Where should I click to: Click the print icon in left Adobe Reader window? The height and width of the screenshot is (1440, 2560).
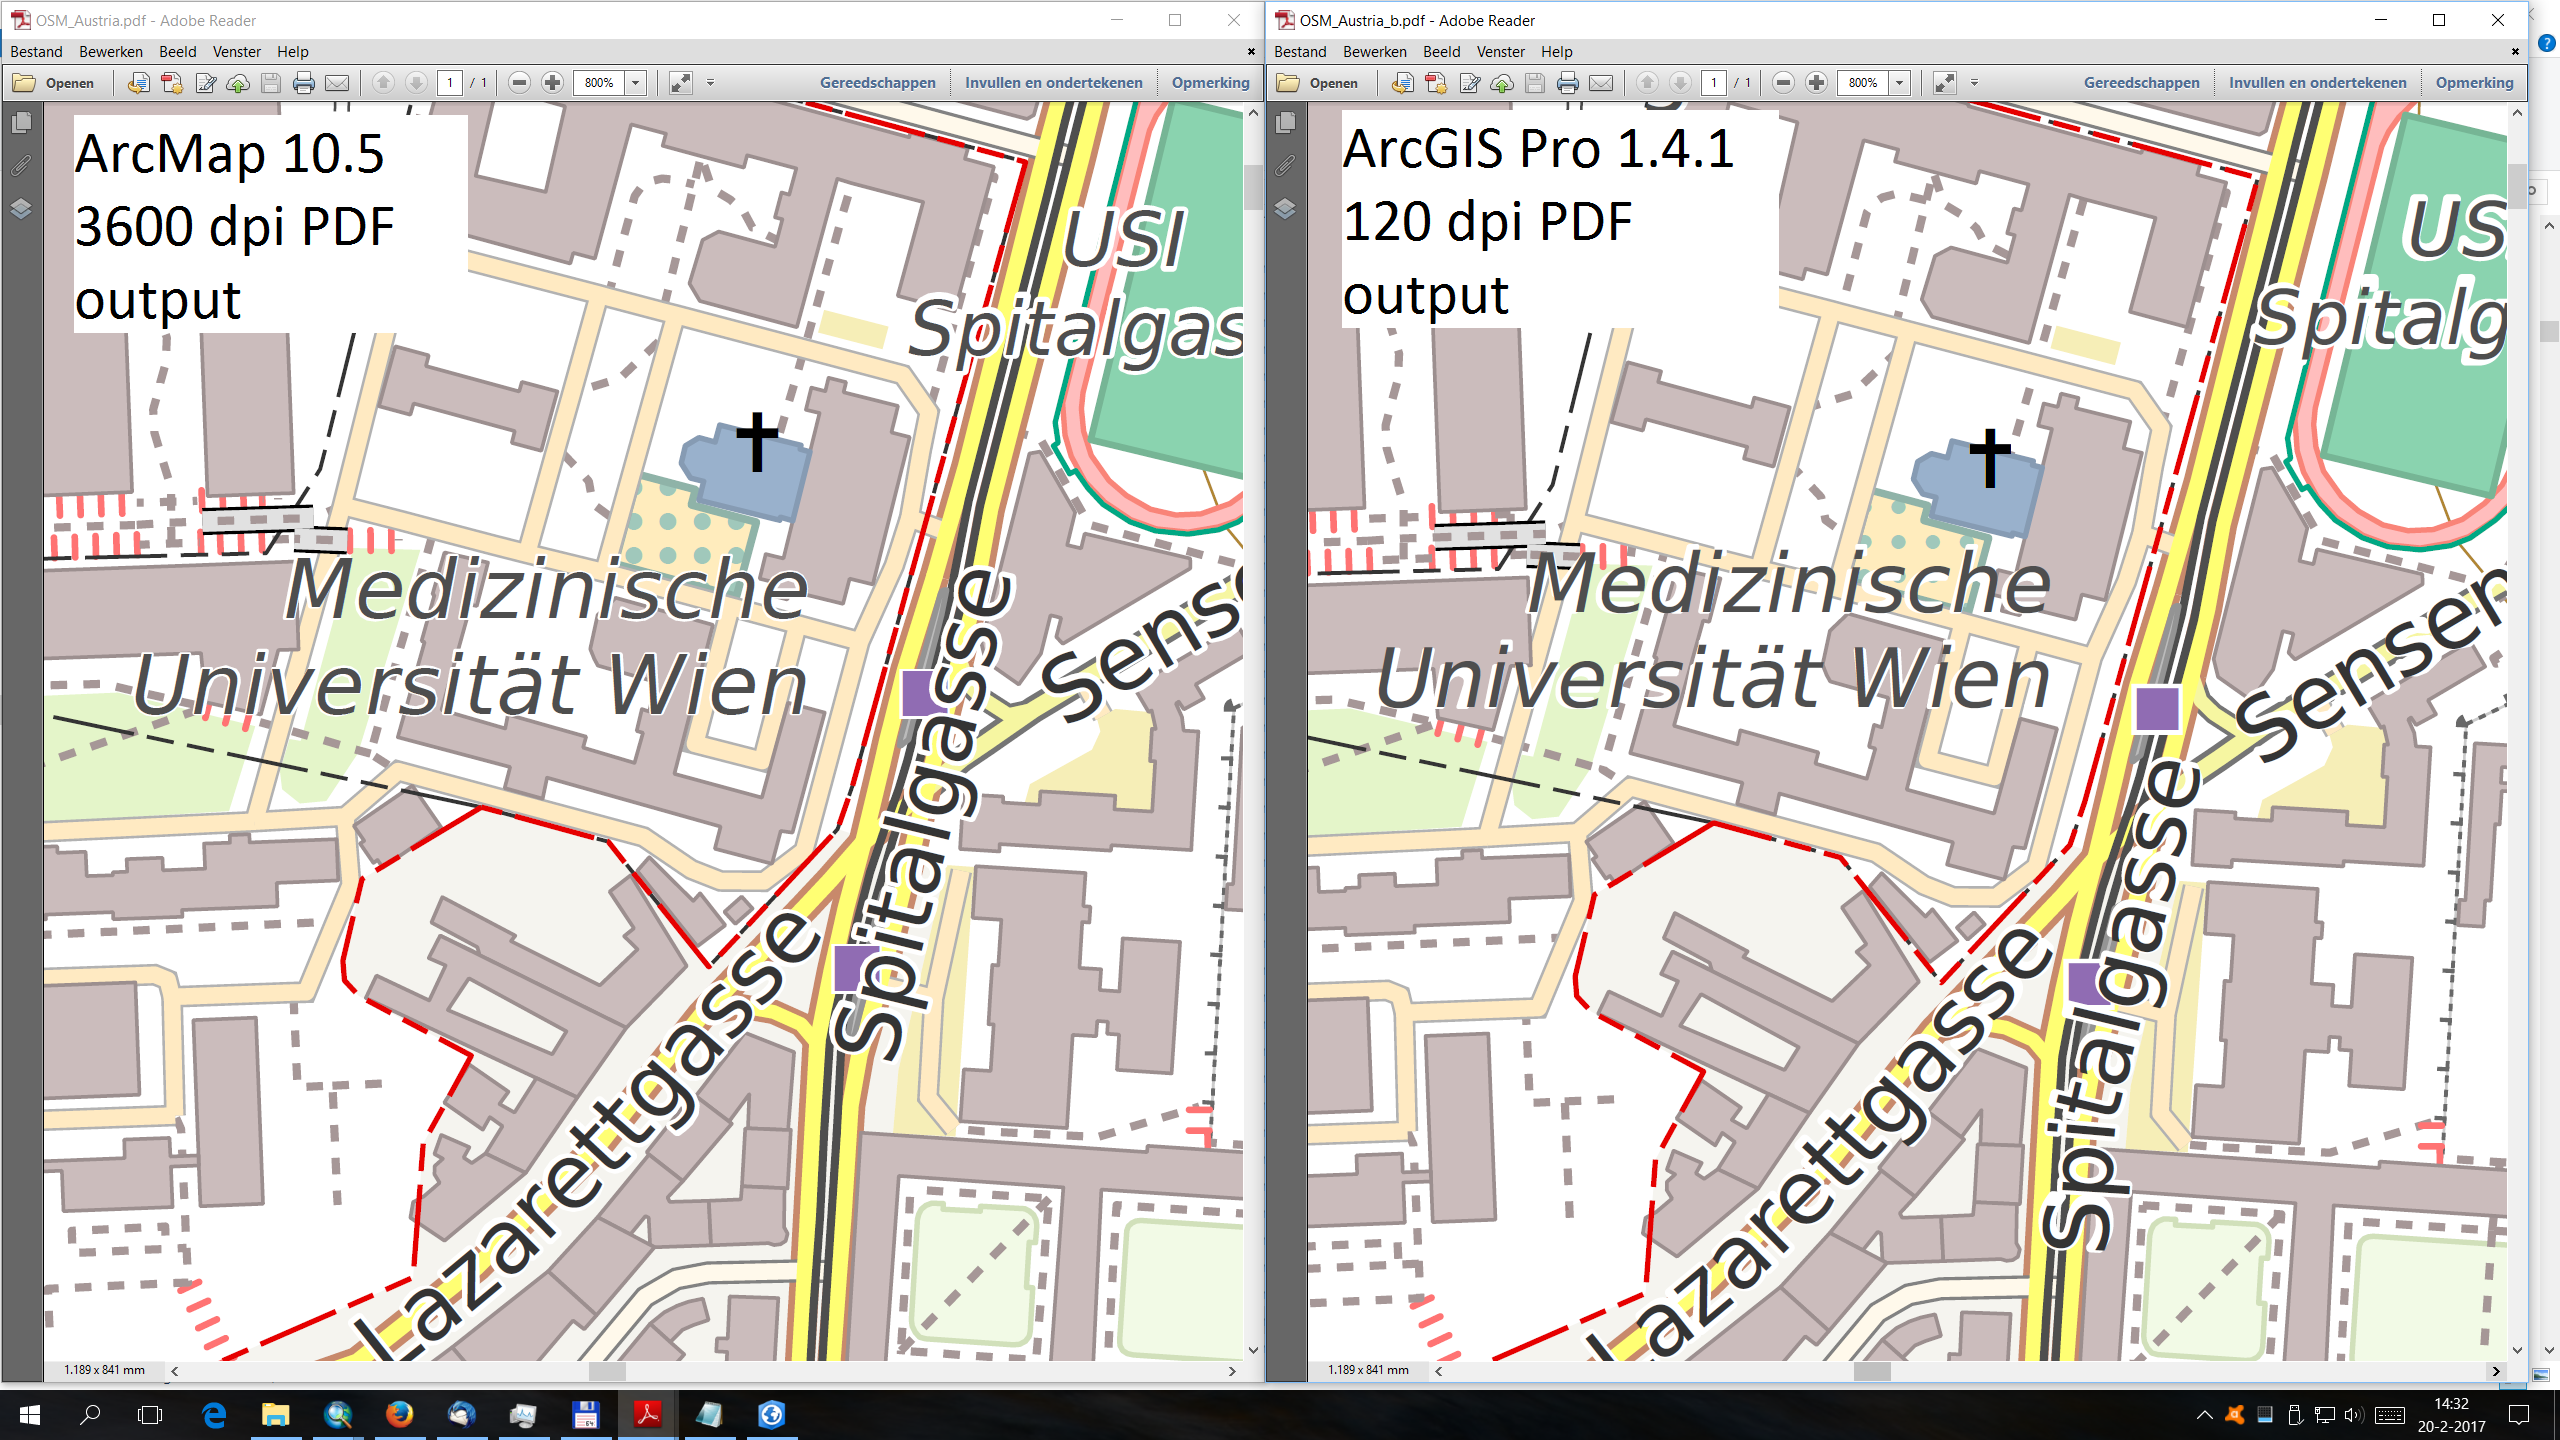[x=304, y=83]
